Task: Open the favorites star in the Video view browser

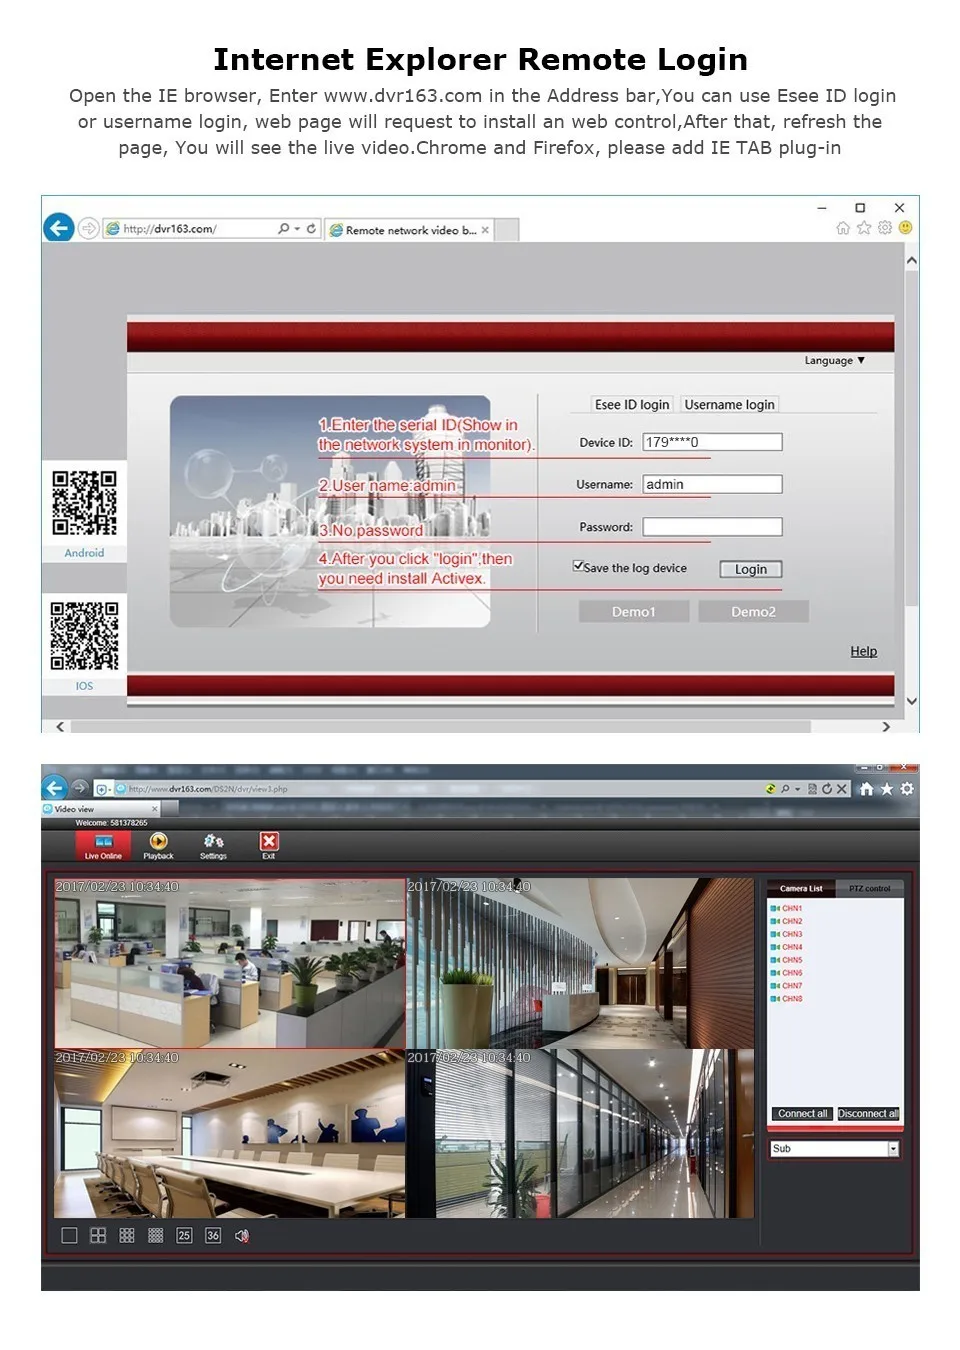Action: 886,789
